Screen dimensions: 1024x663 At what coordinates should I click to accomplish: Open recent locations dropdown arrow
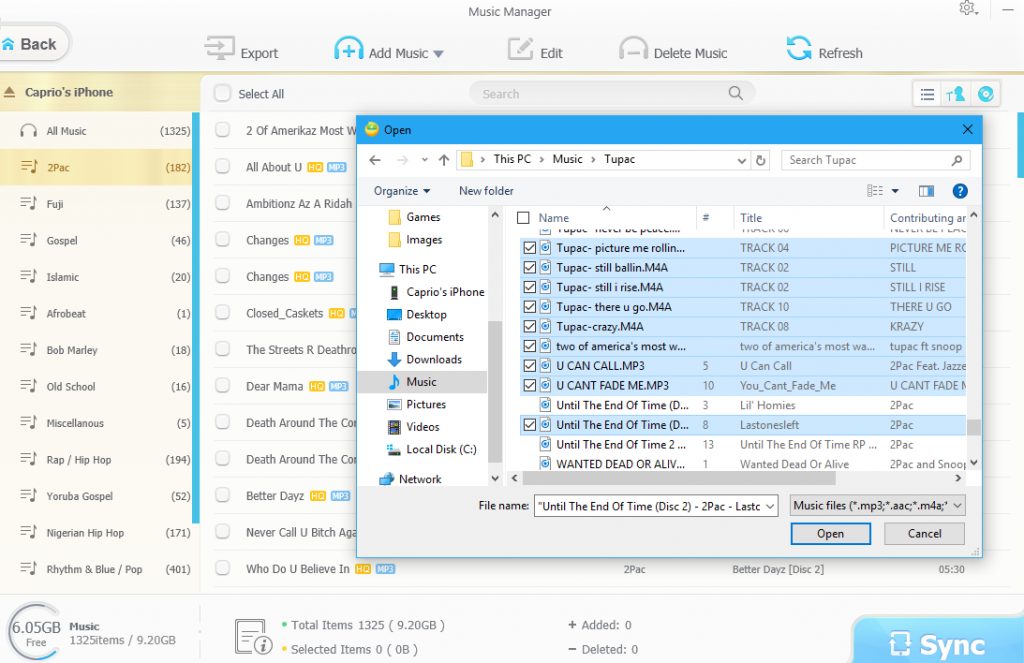(424, 160)
